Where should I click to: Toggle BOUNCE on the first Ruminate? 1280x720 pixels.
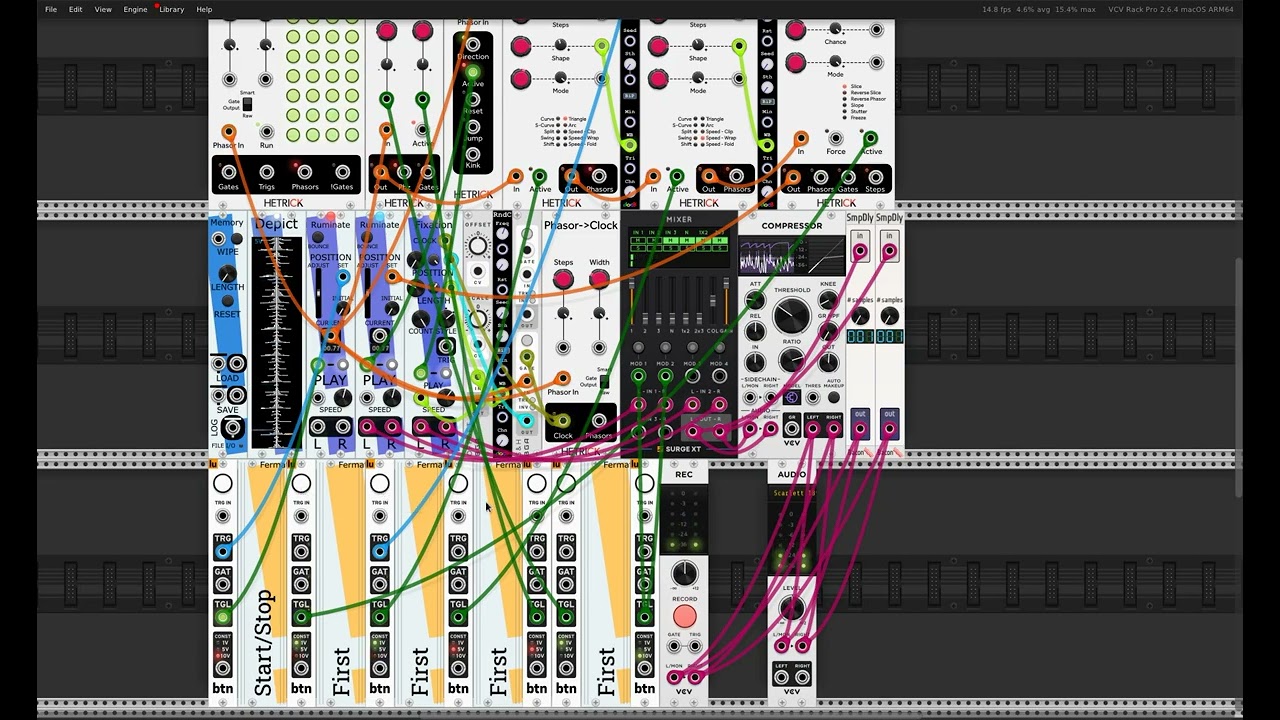[x=317, y=238]
